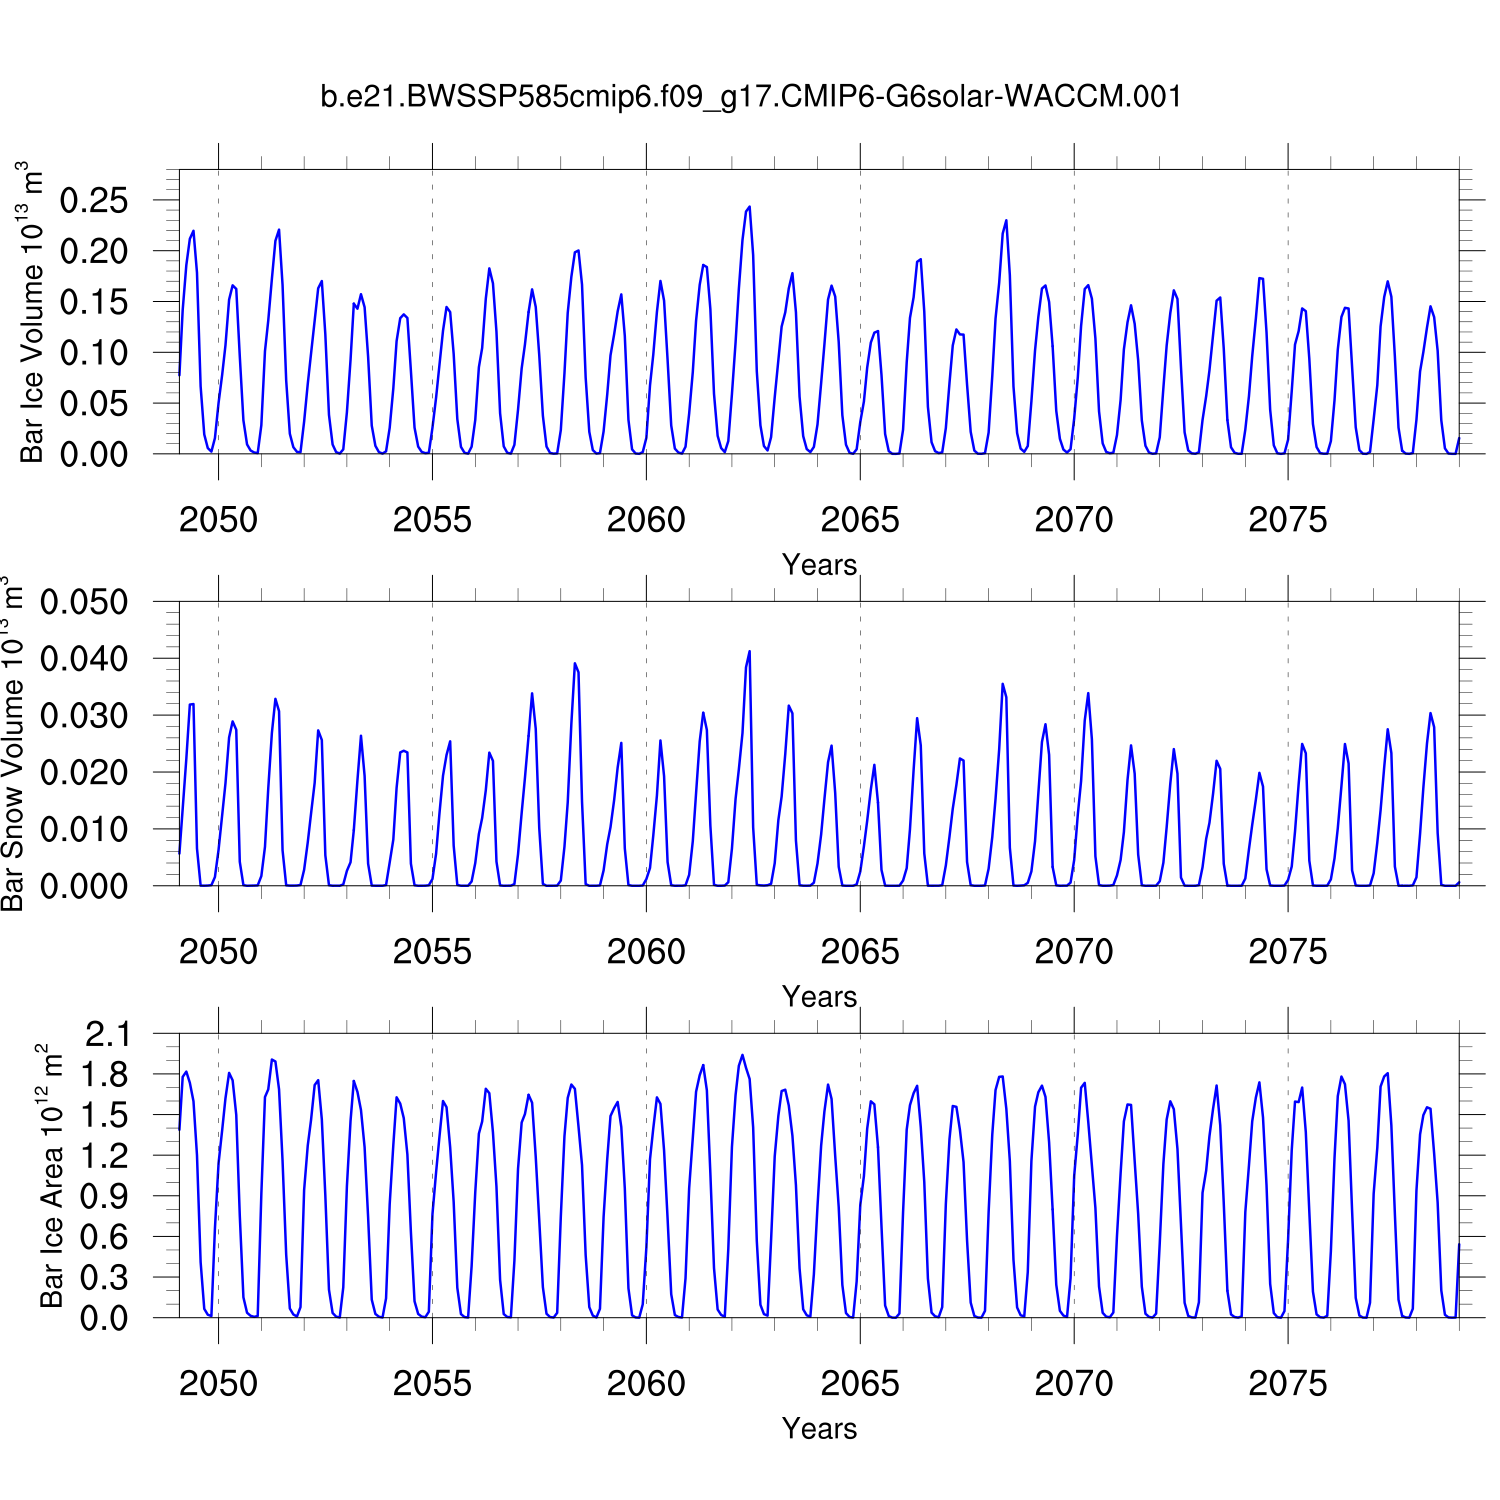Click the 0.040 tick label on the snow volume axis
Image resolution: width=1500 pixels, height=1500 pixels.
point(84,659)
